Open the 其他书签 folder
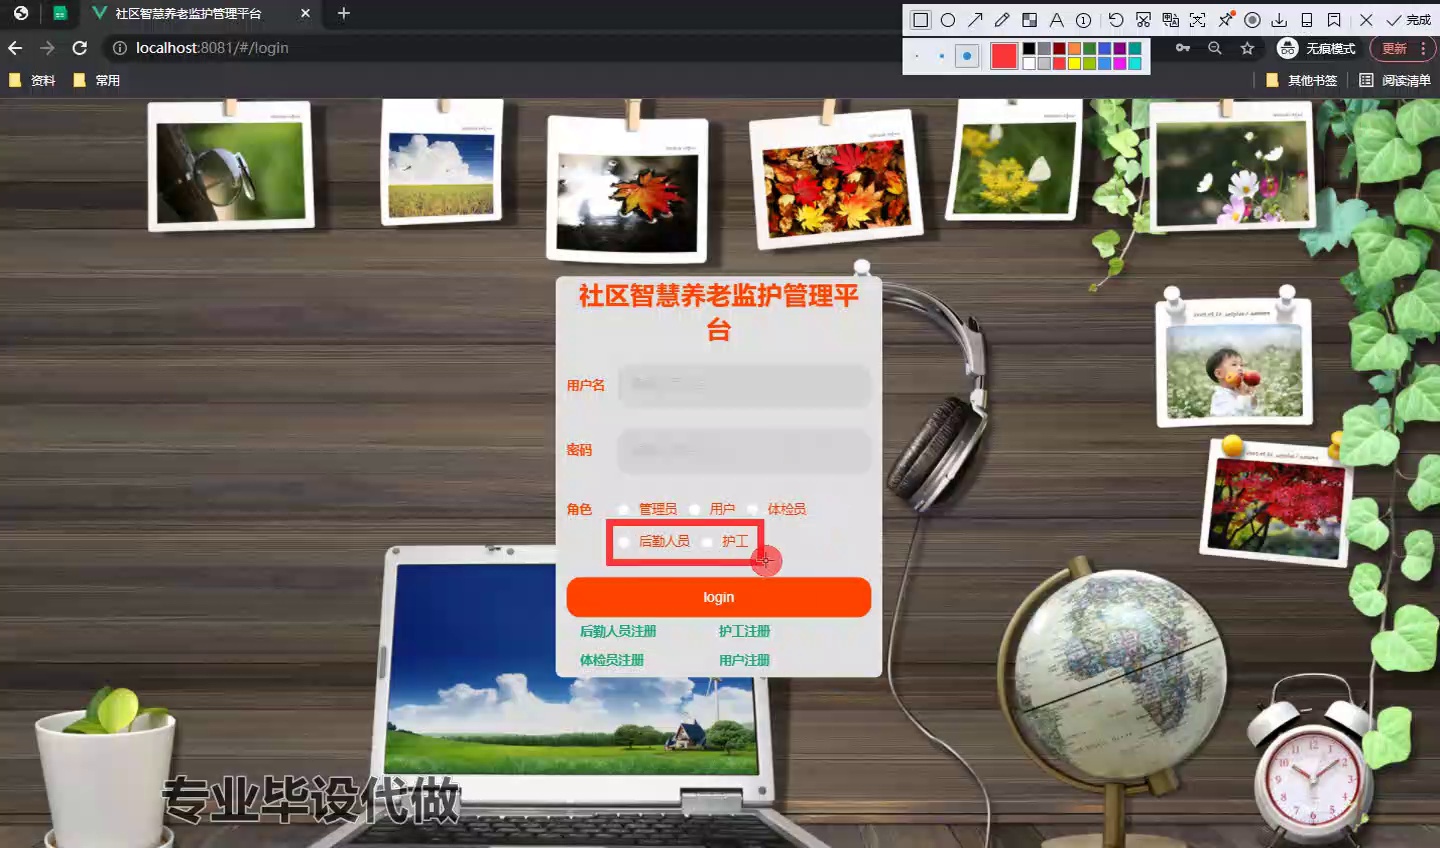The height and width of the screenshot is (848, 1440). point(1301,80)
